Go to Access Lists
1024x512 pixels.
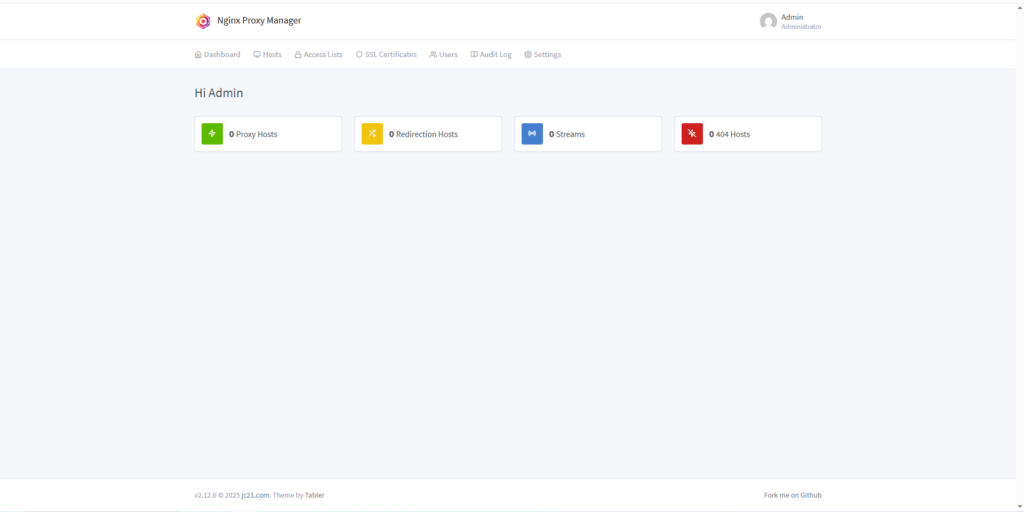[x=319, y=55]
